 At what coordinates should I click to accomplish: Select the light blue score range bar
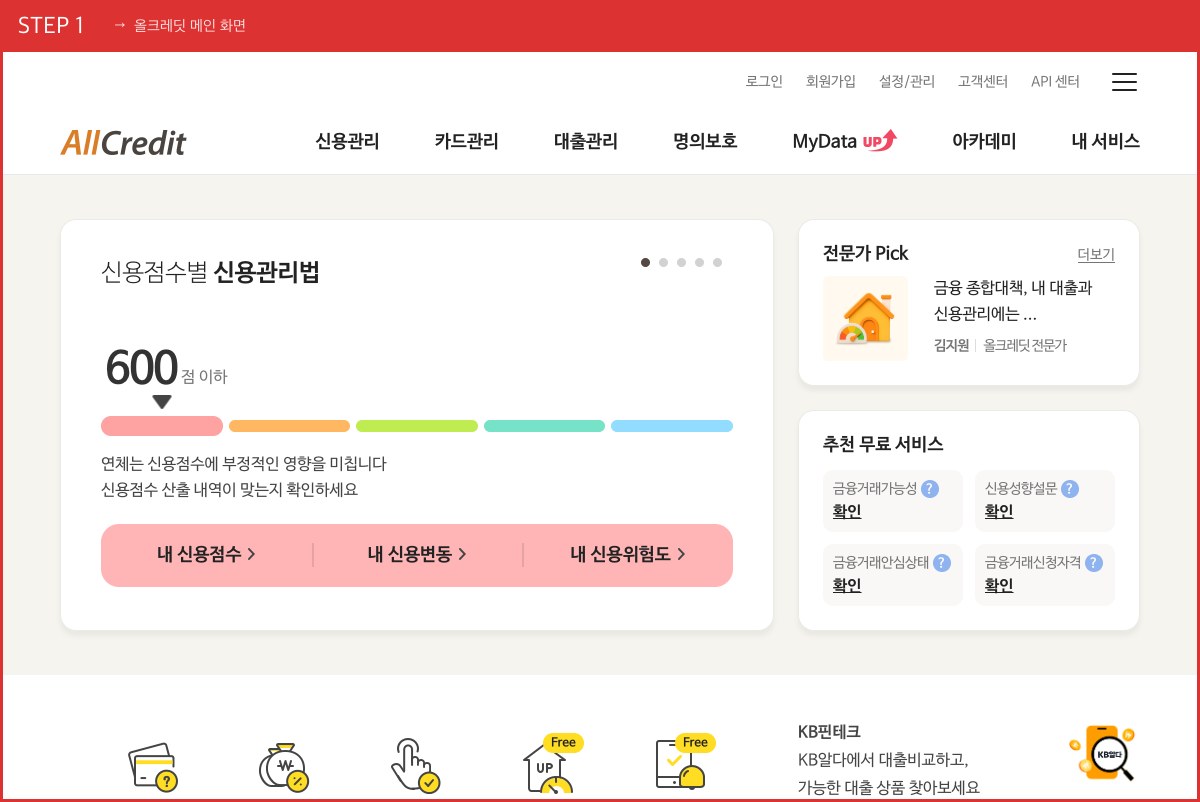click(x=672, y=426)
